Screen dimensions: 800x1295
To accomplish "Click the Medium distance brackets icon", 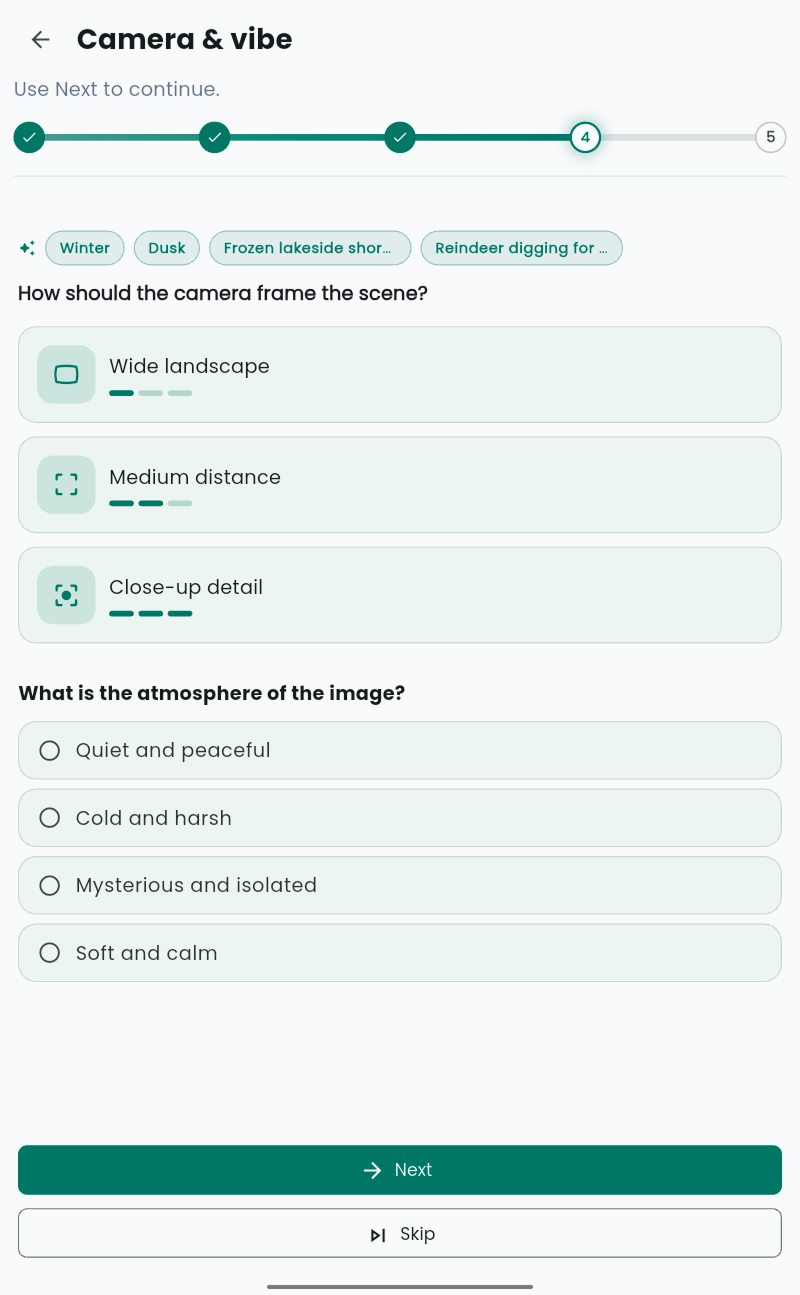I will click(66, 485).
